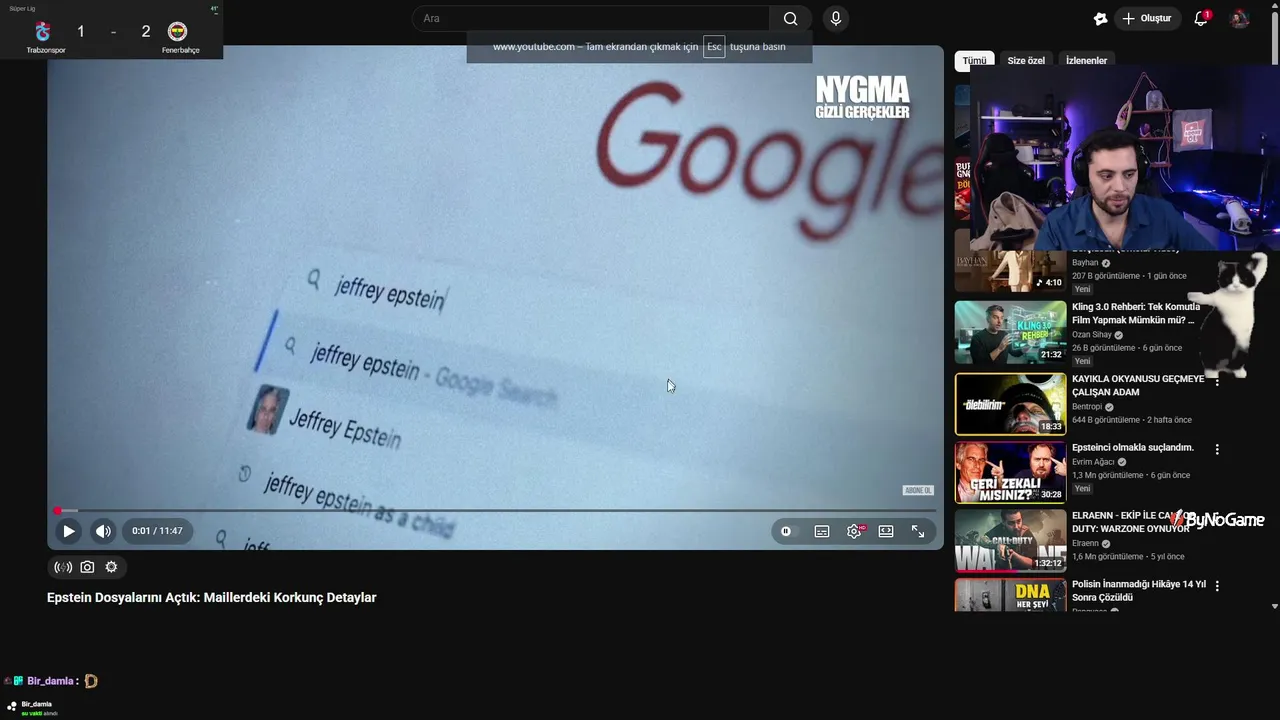Viewport: 1280px width, 720px height.
Task: Click the Bir_damla chat username
Action: pos(50,681)
